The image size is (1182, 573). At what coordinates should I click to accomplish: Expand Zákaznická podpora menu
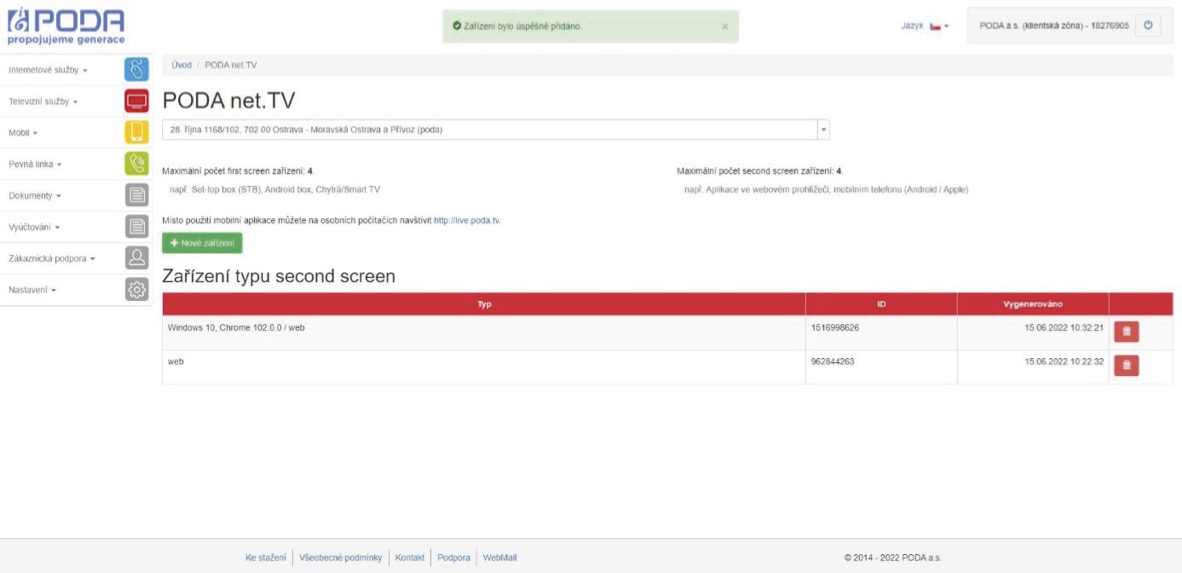[51, 259]
